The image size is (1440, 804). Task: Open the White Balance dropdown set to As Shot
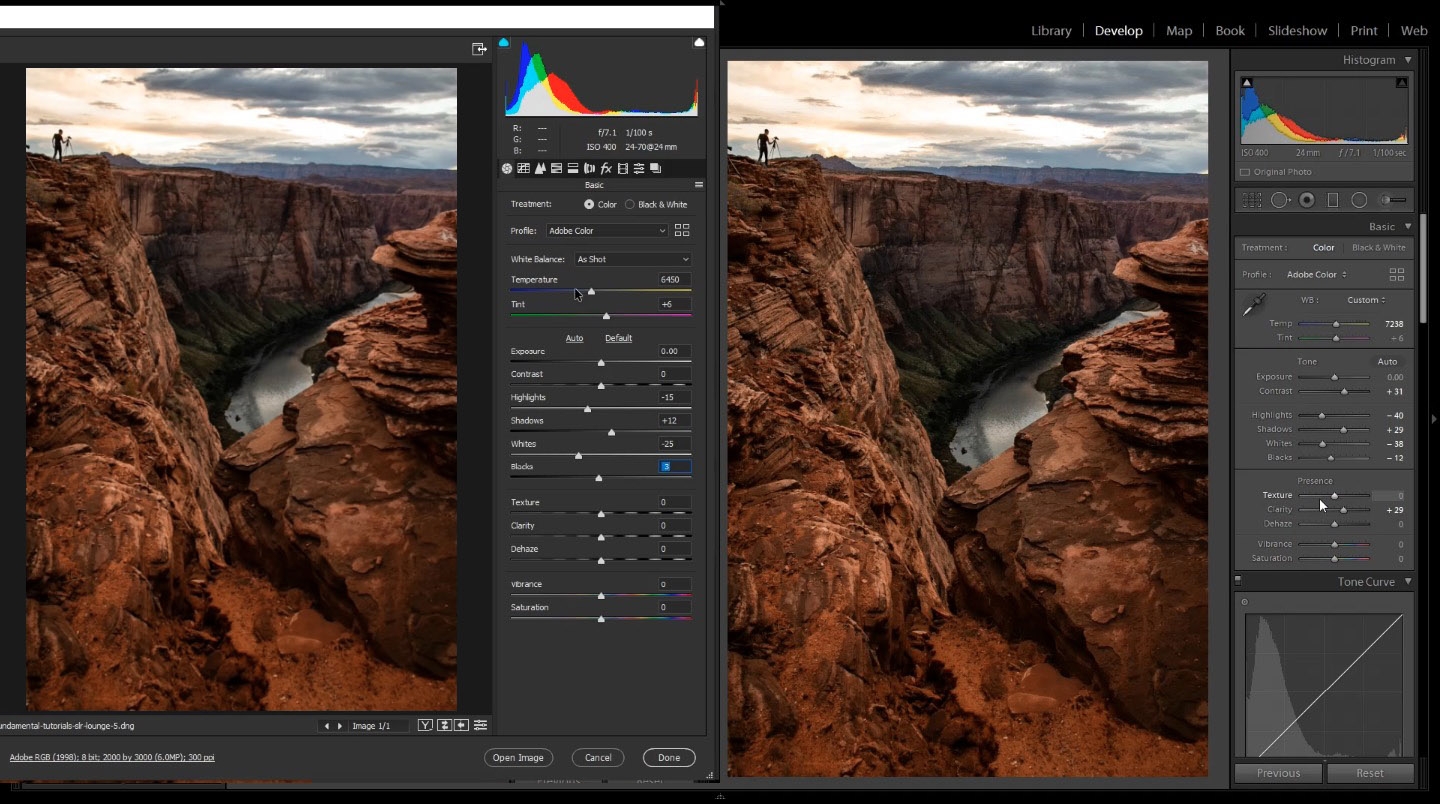pyautogui.click(x=632, y=259)
